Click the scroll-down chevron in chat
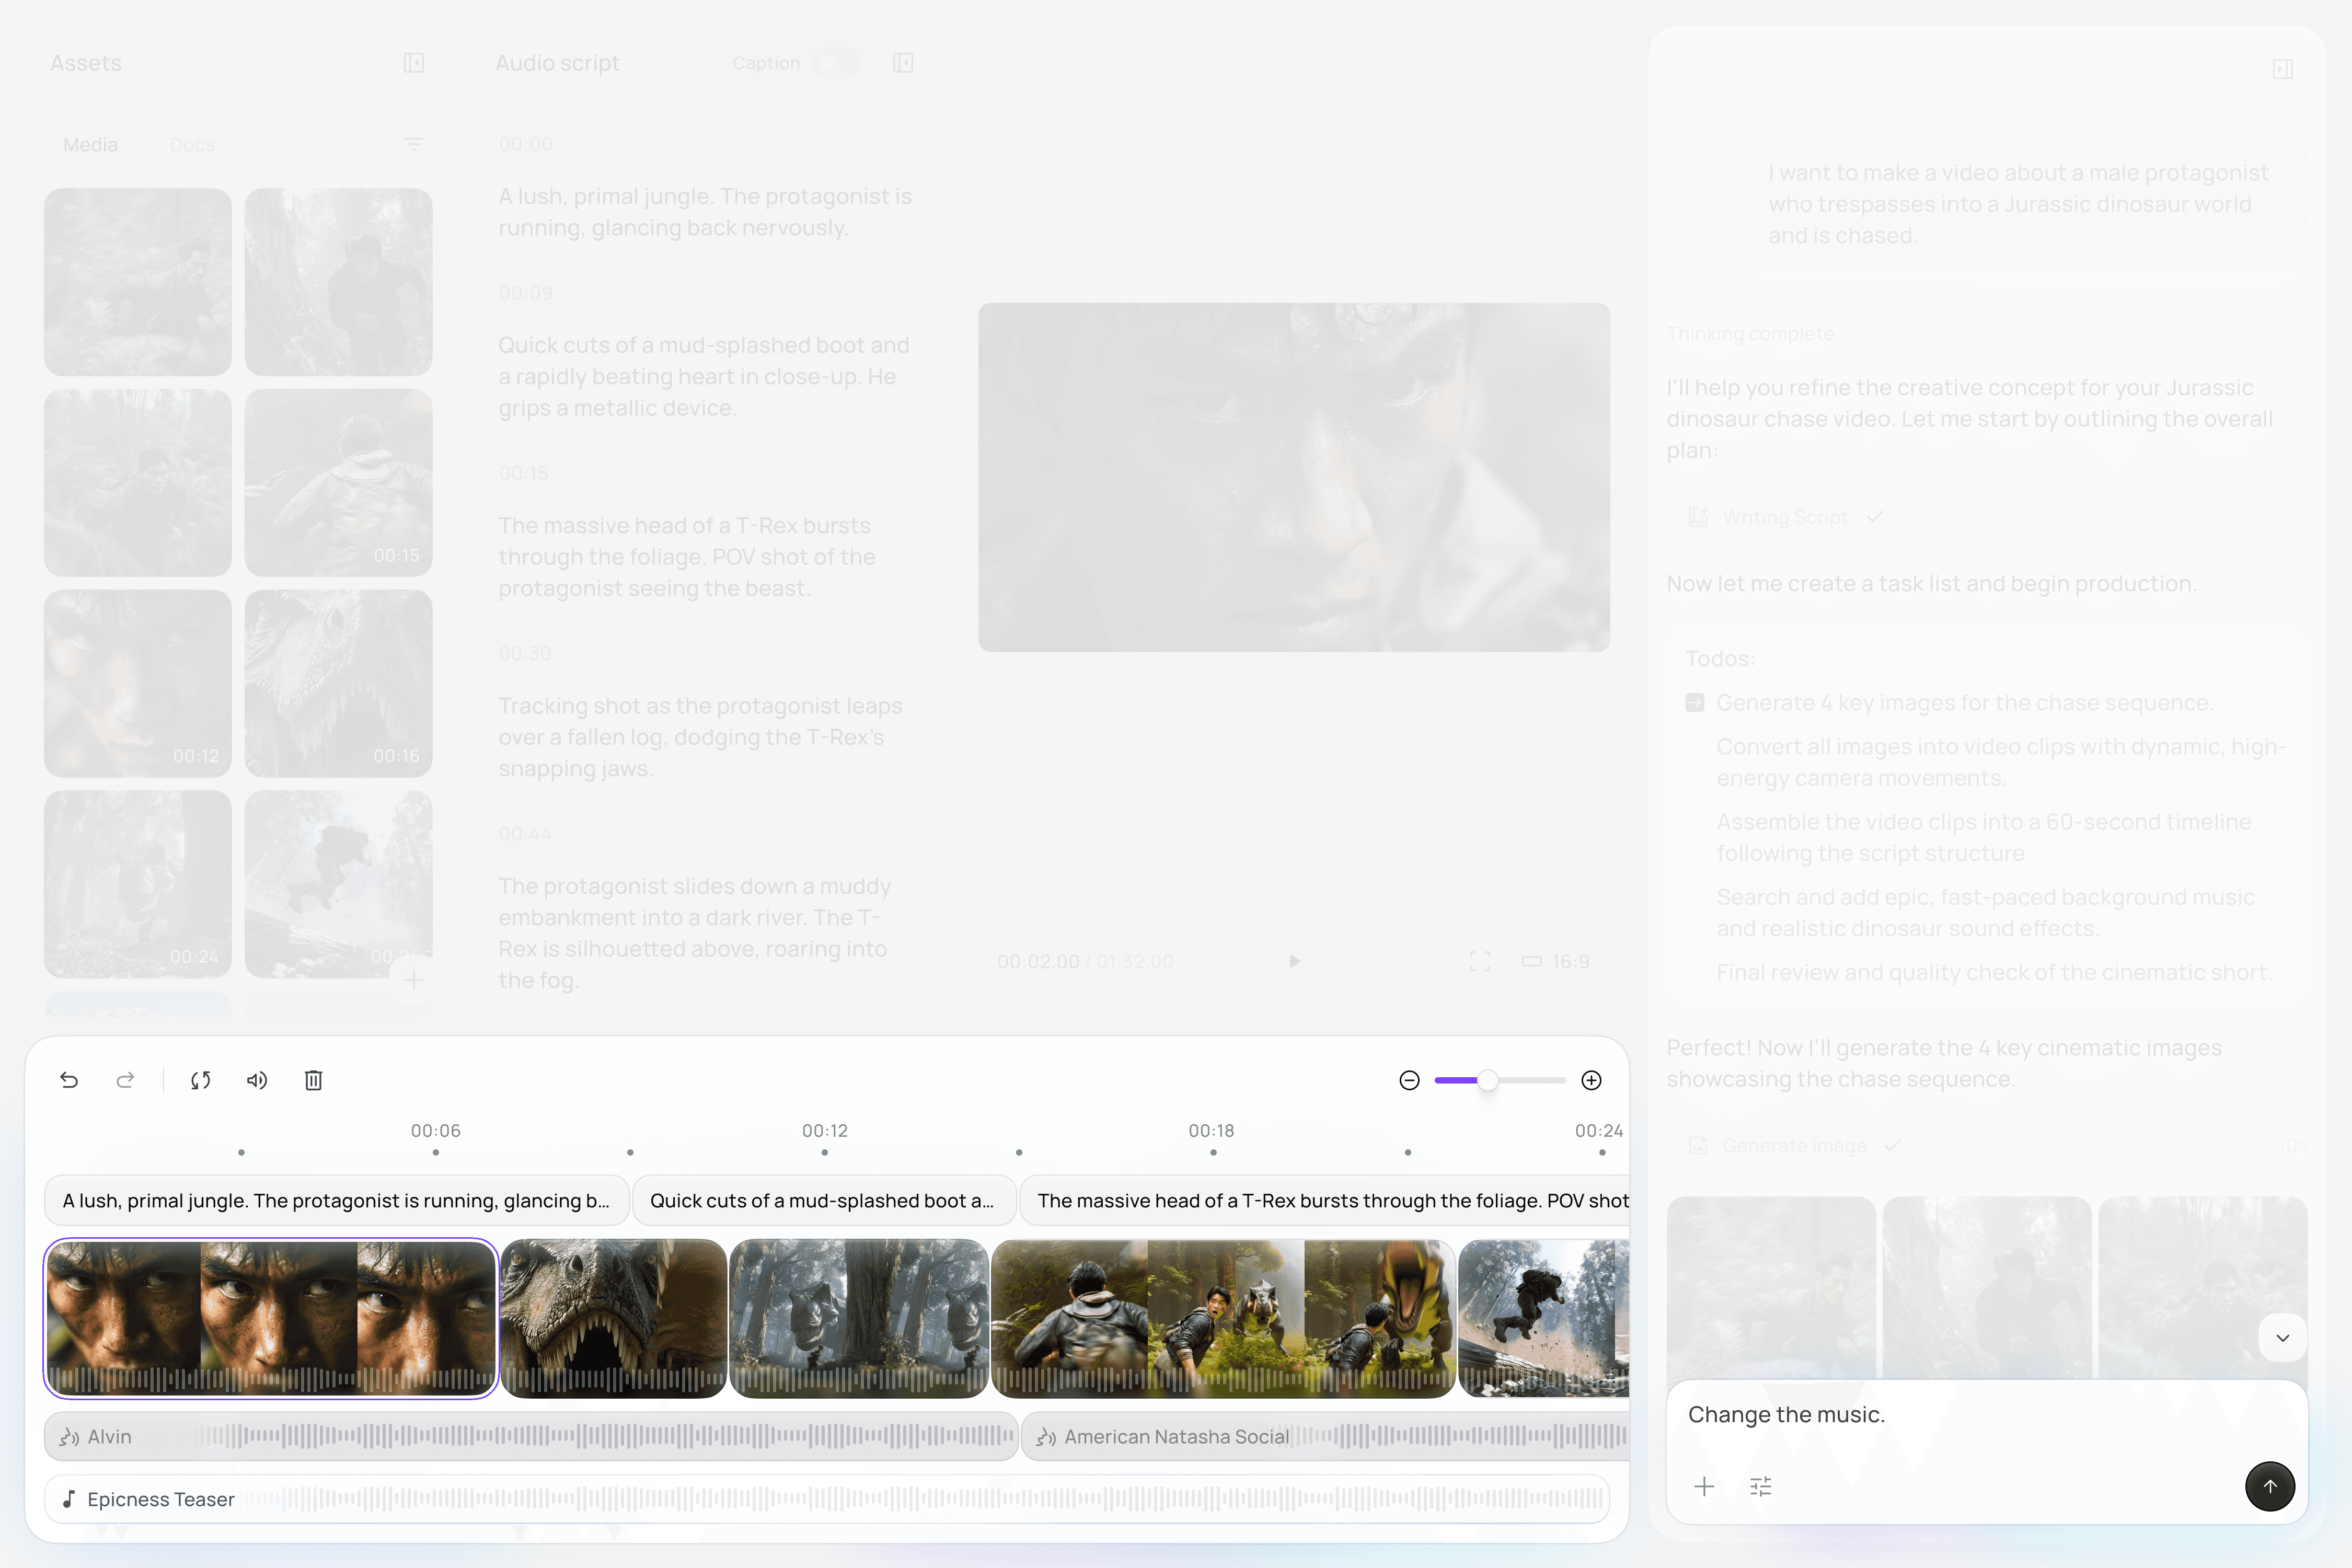This screenshot has width=2352, height=1568. click(x=2282, y=1338)
